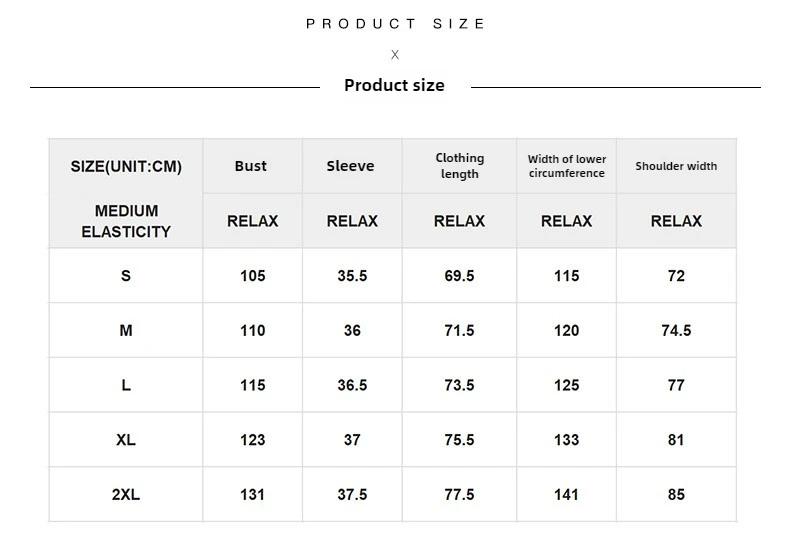This screenshot has width=790, height=549.
Task: Click the PRODUCT SIZE title text
Action: tap(395, 24)
